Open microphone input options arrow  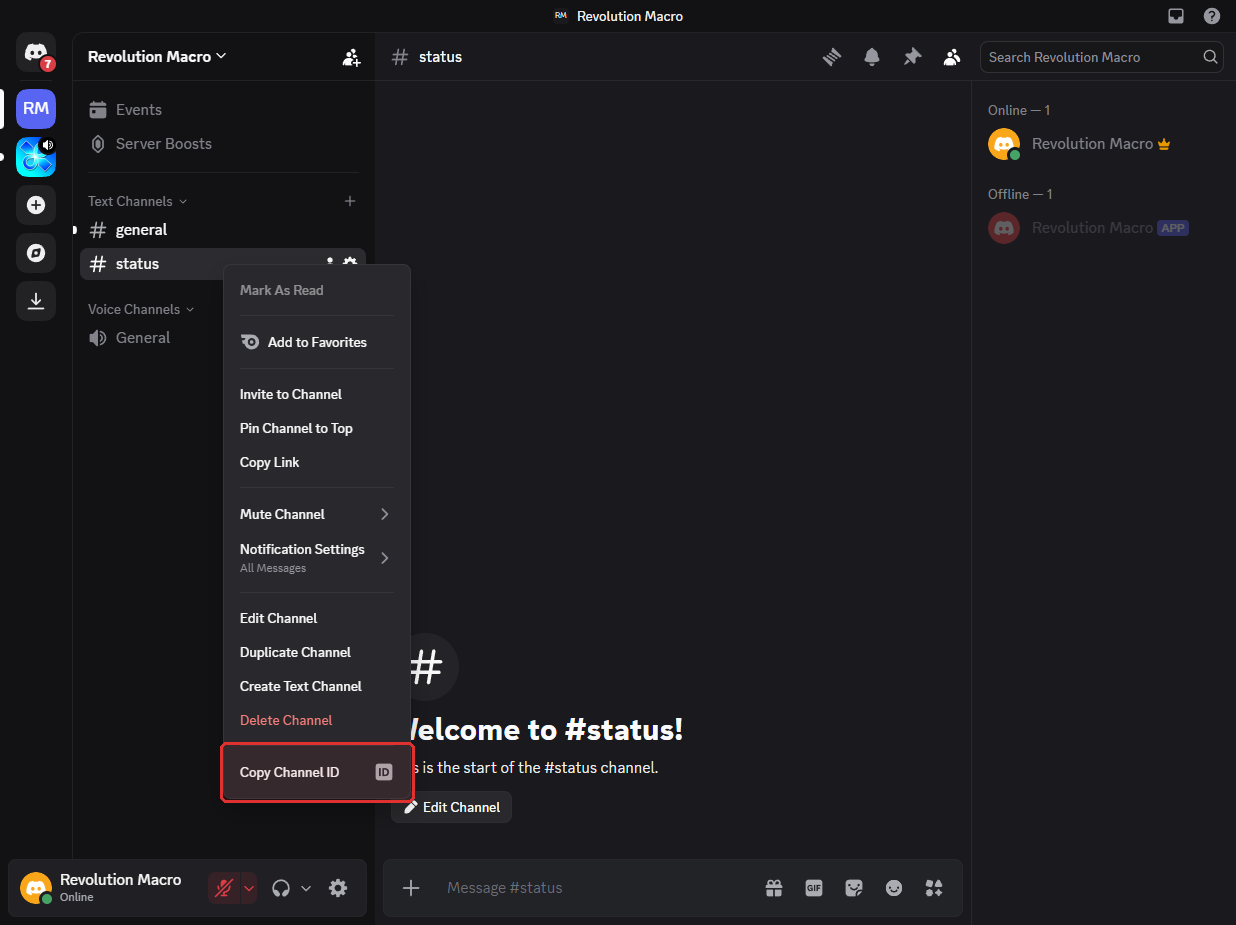coord(249,888)
